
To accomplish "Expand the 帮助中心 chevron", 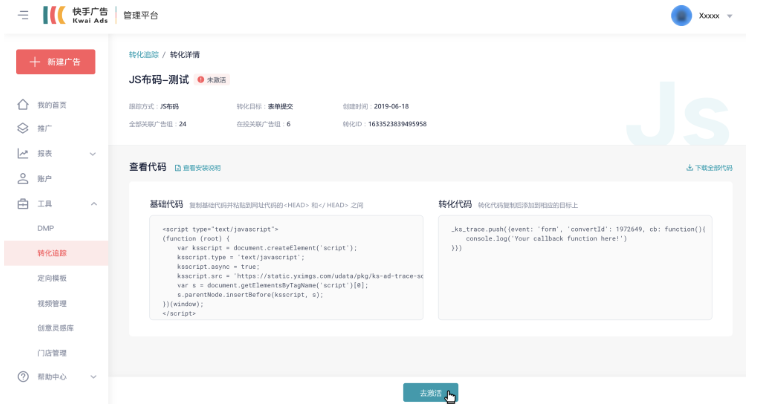I will (93, 377).
